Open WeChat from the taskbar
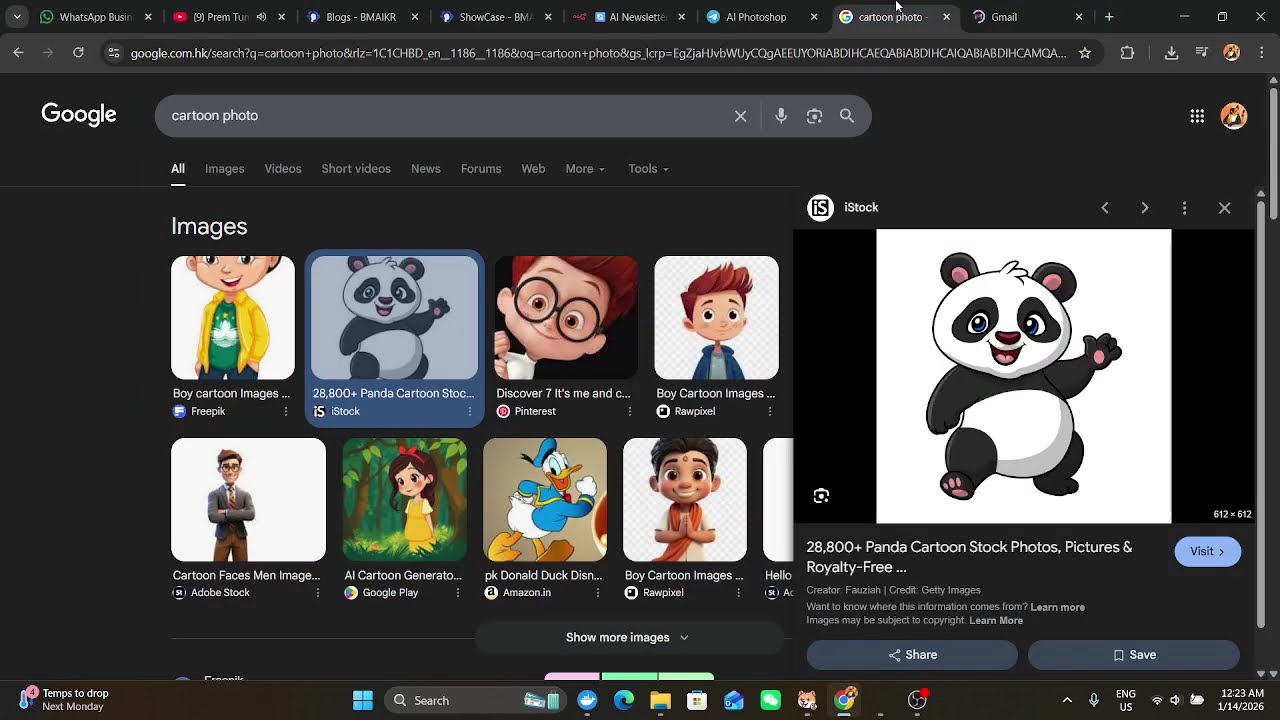 pyautogui.click(x=770, y=700)
